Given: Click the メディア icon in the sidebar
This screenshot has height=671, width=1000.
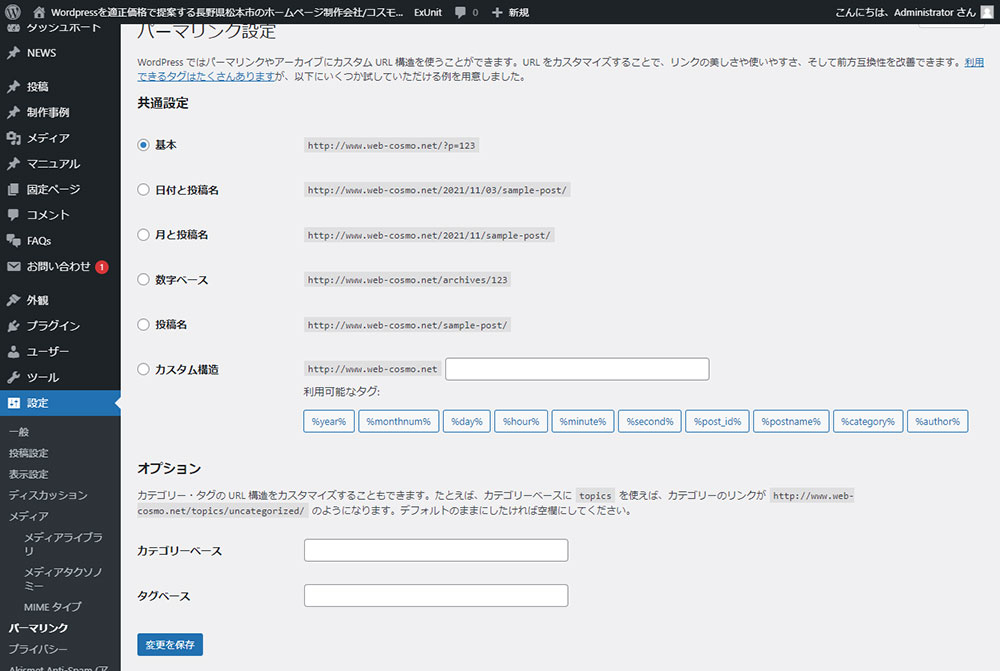Looking at the screenshot, I should [x=13, y=138].
